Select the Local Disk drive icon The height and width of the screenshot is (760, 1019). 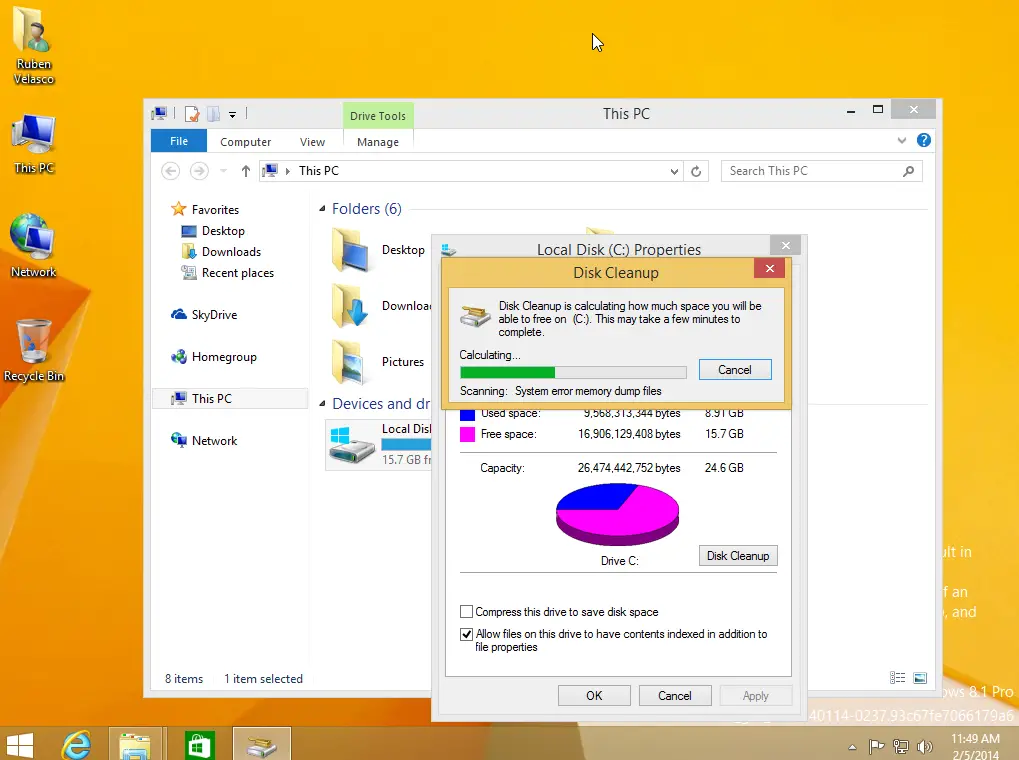coord(352,445)
